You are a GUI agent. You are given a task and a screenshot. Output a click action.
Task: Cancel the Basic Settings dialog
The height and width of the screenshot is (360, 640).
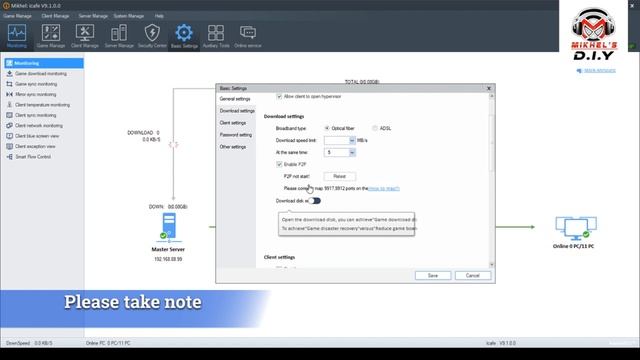(473, 276)
